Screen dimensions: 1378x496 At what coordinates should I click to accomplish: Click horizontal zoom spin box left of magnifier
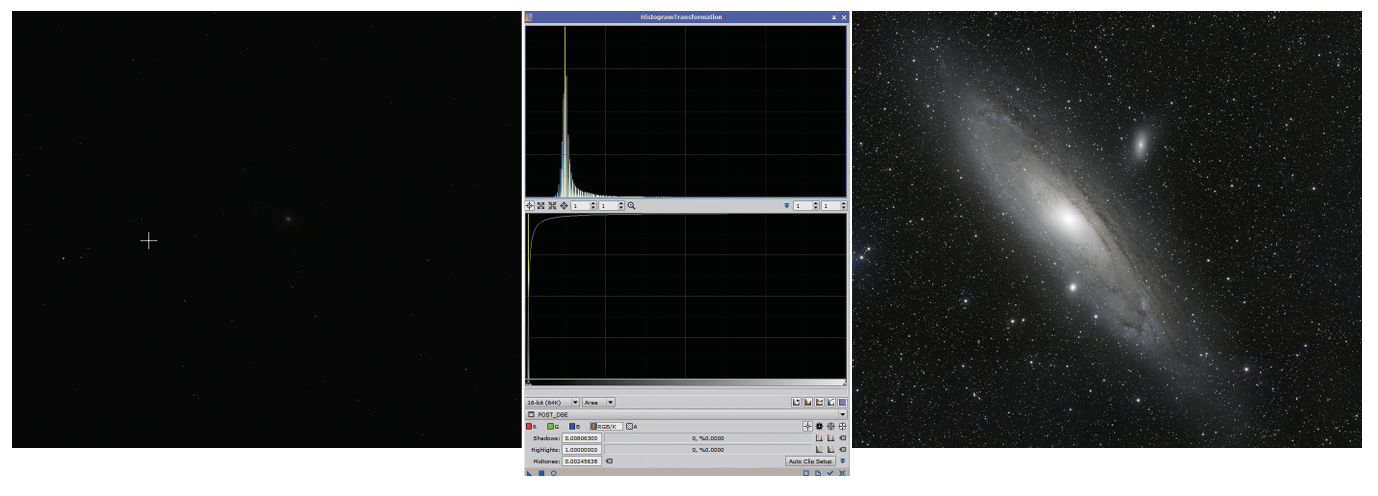(x=584, y=206)
